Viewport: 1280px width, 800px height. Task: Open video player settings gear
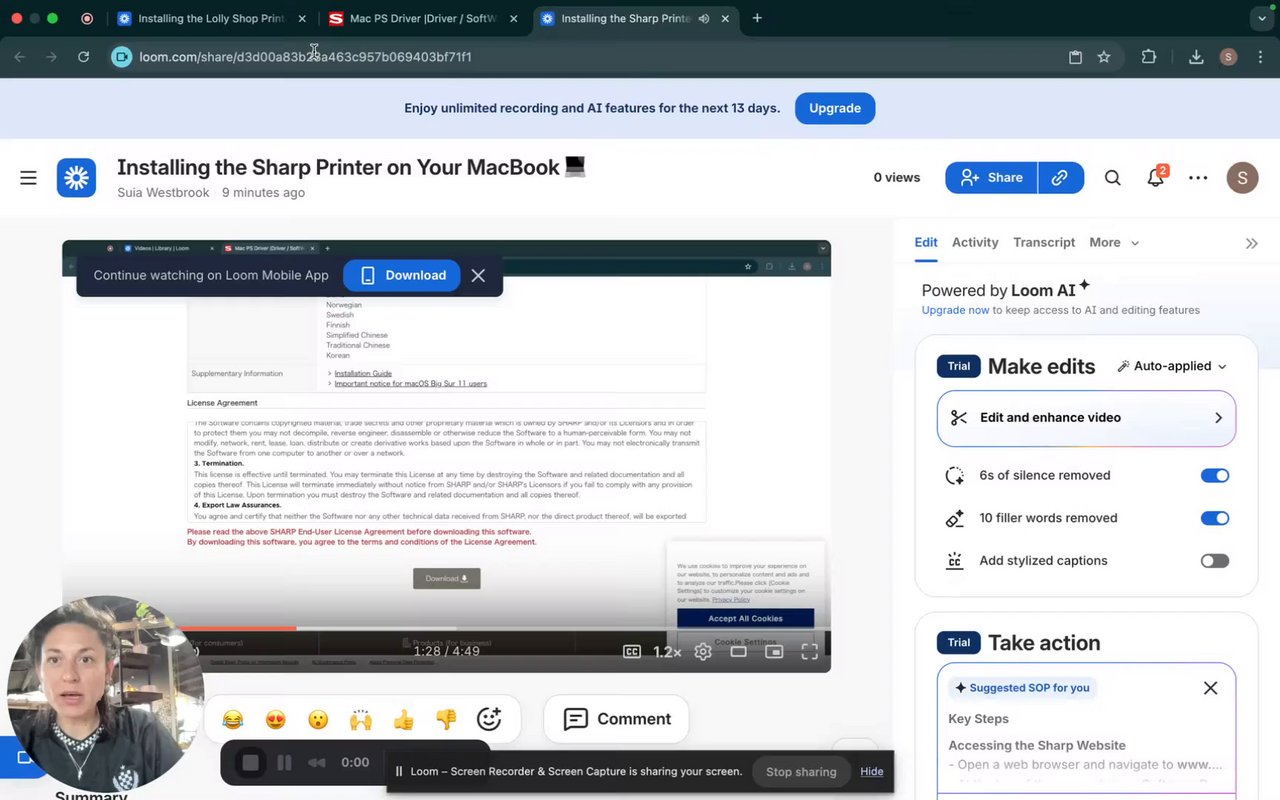pyautogui.click(x=703, y=651)
